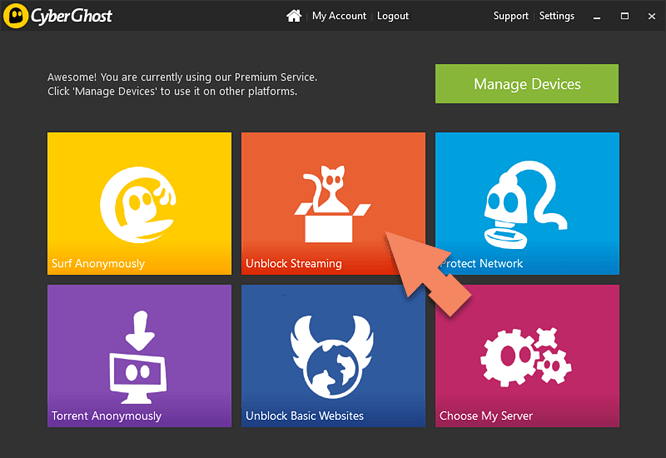666x458 pixels.
Task: Click the Unblock Streaming label
Action: coord(293,263)
